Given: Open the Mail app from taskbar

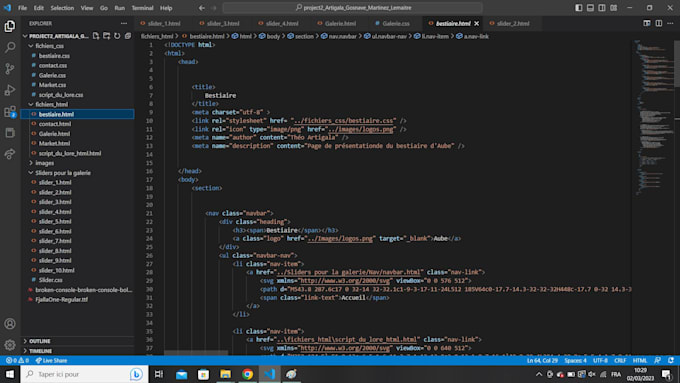Looking at the screenshot, I should pos(181,374).
